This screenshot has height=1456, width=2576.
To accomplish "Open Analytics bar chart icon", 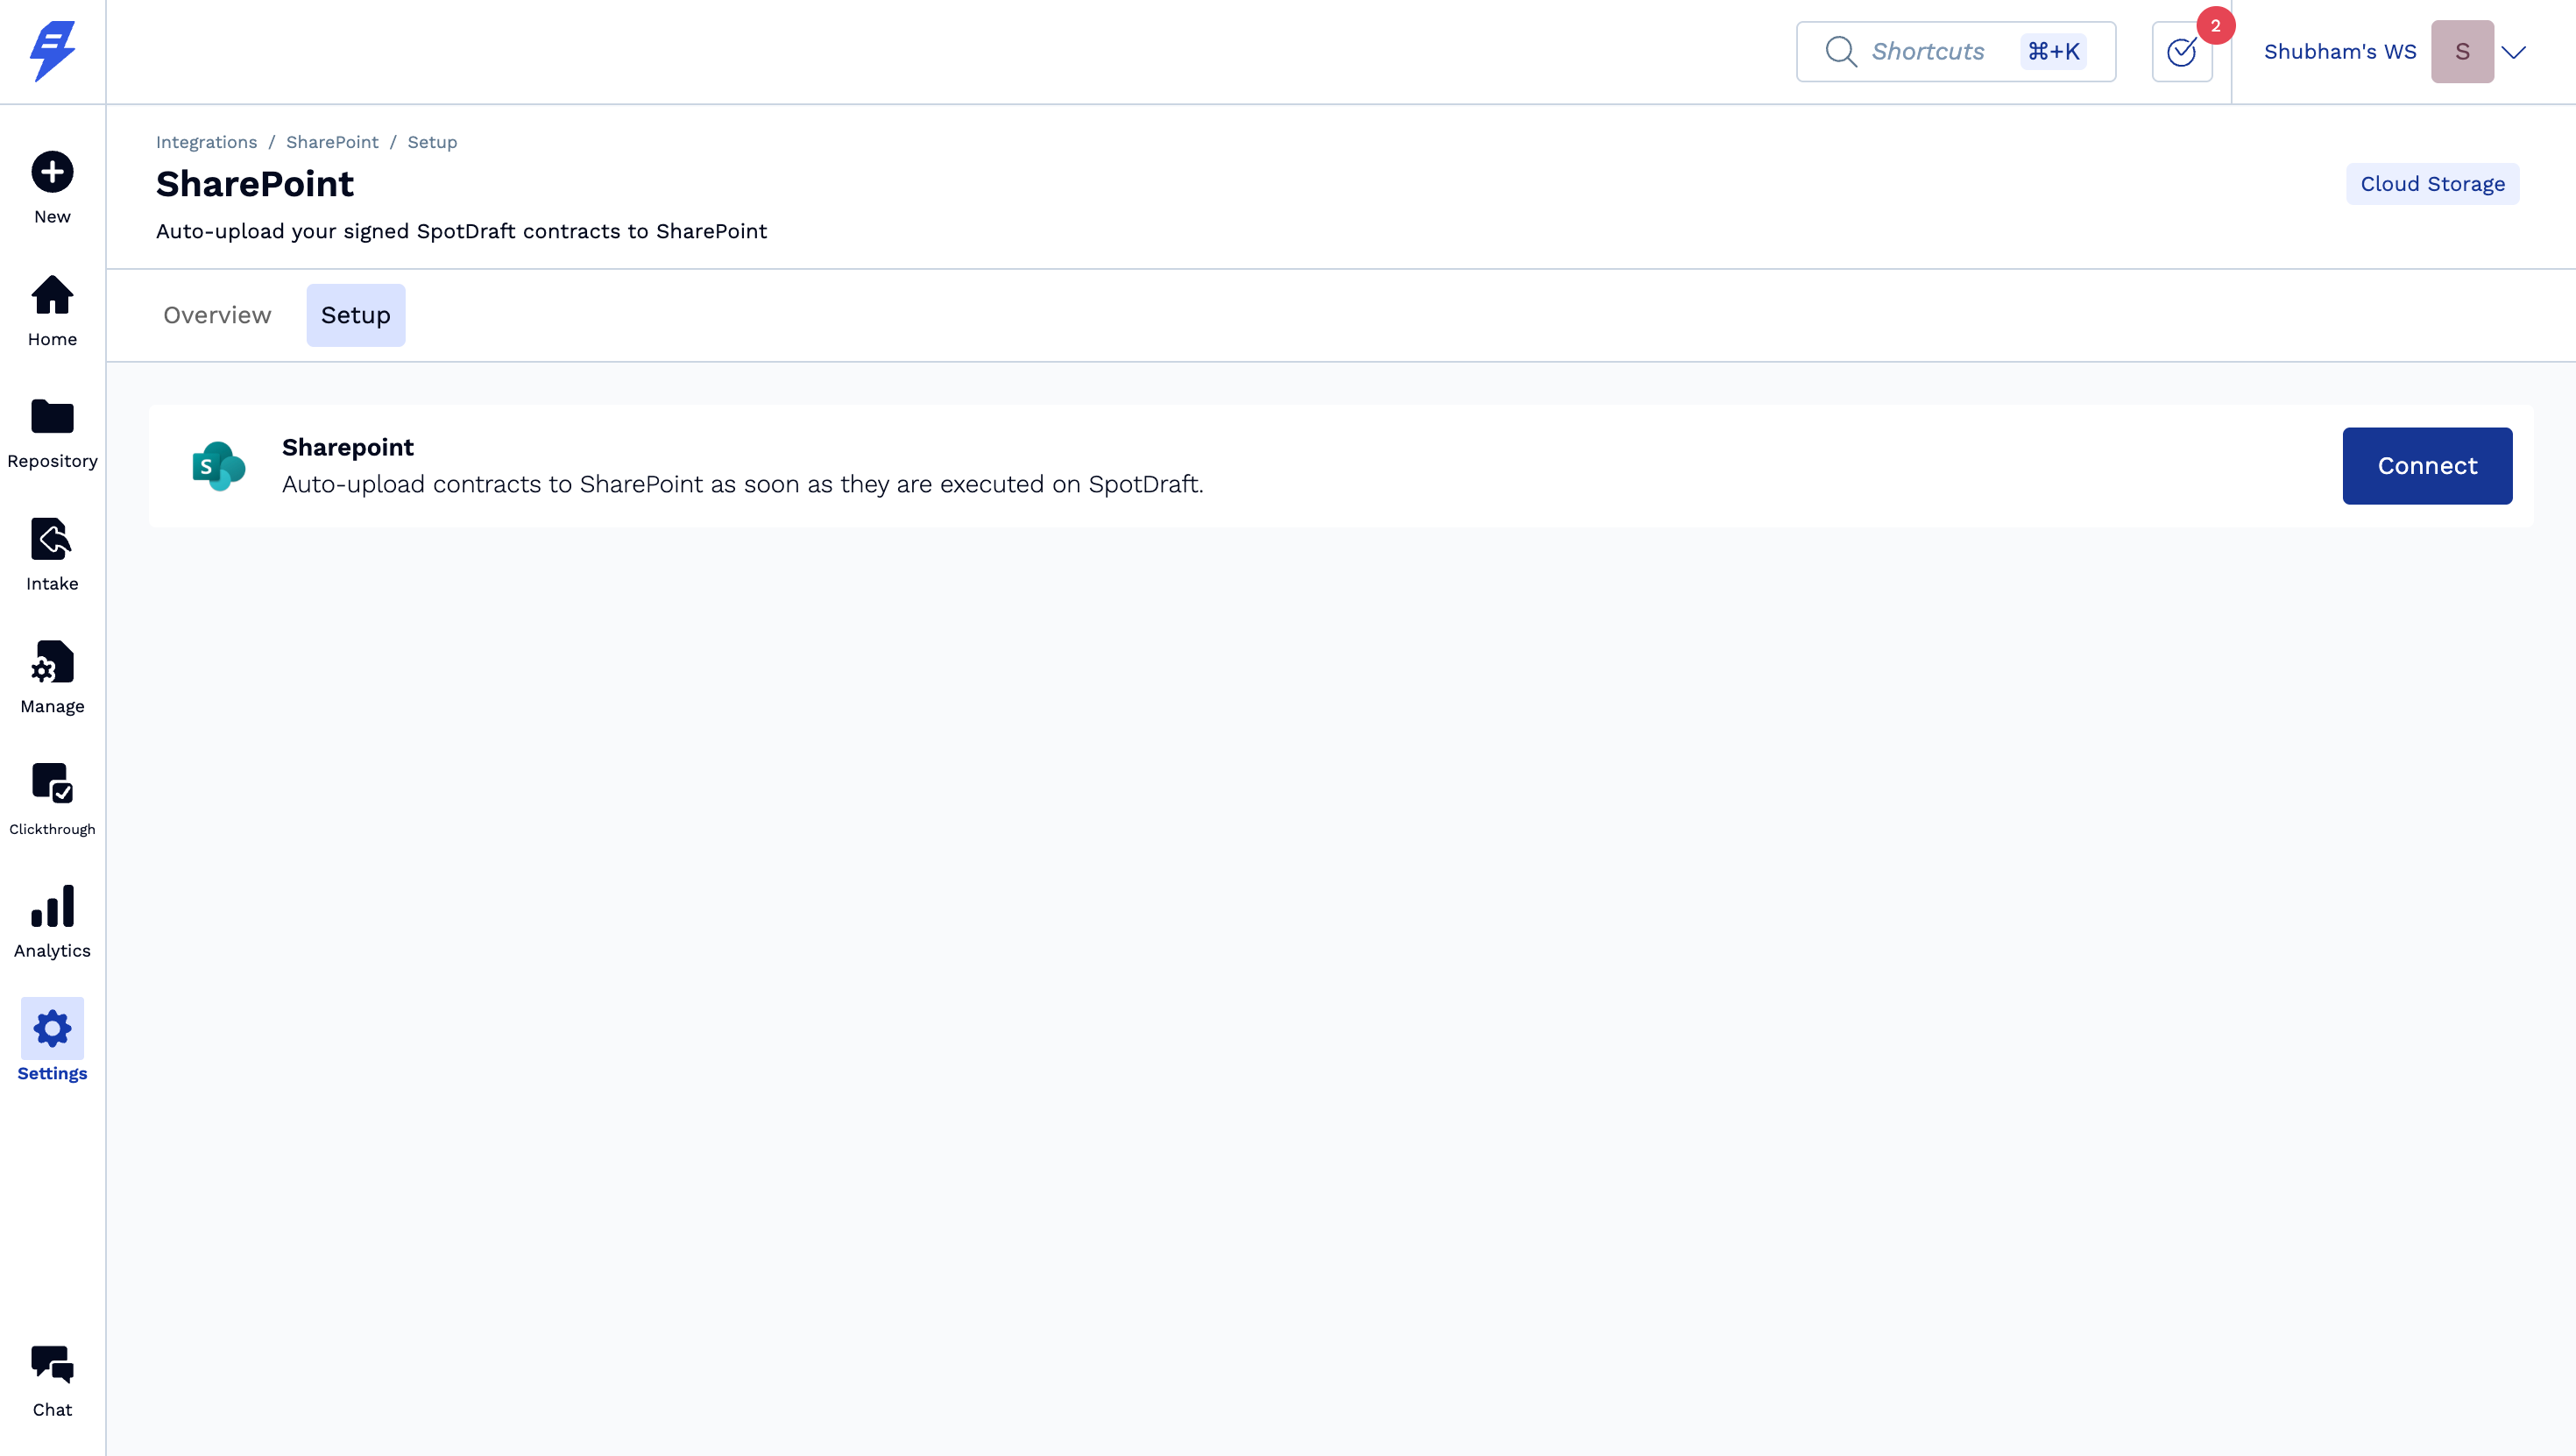I will (52, 906).
